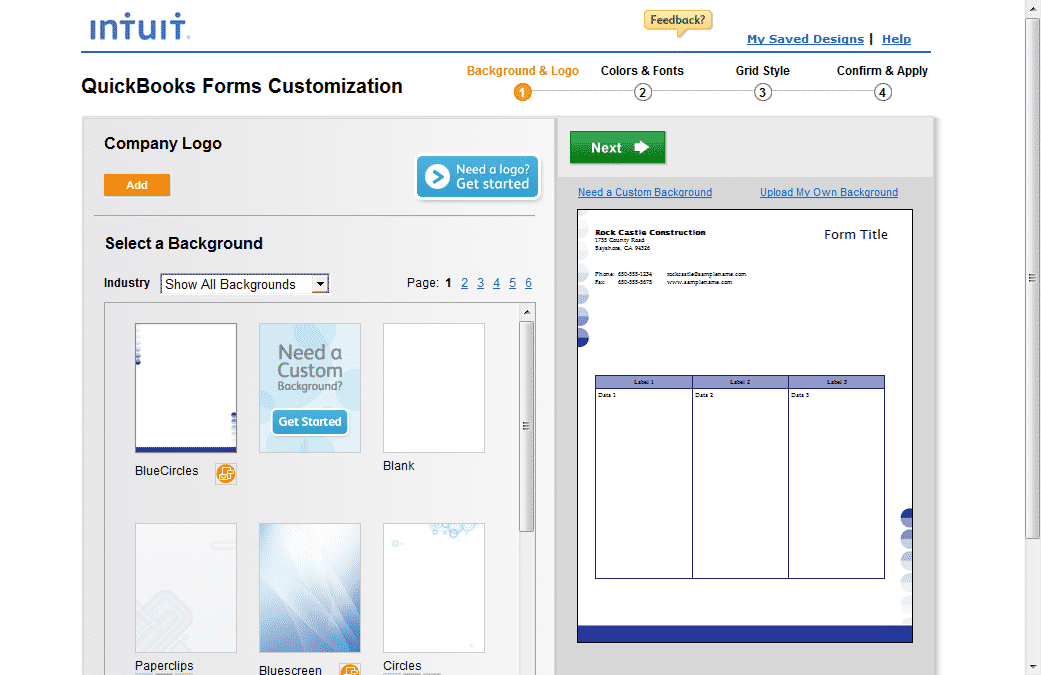Image resolution: width=1041 pixels, height=675 pixels.
Task: Click Upload My Own Background link
Action: click(829, 192)
